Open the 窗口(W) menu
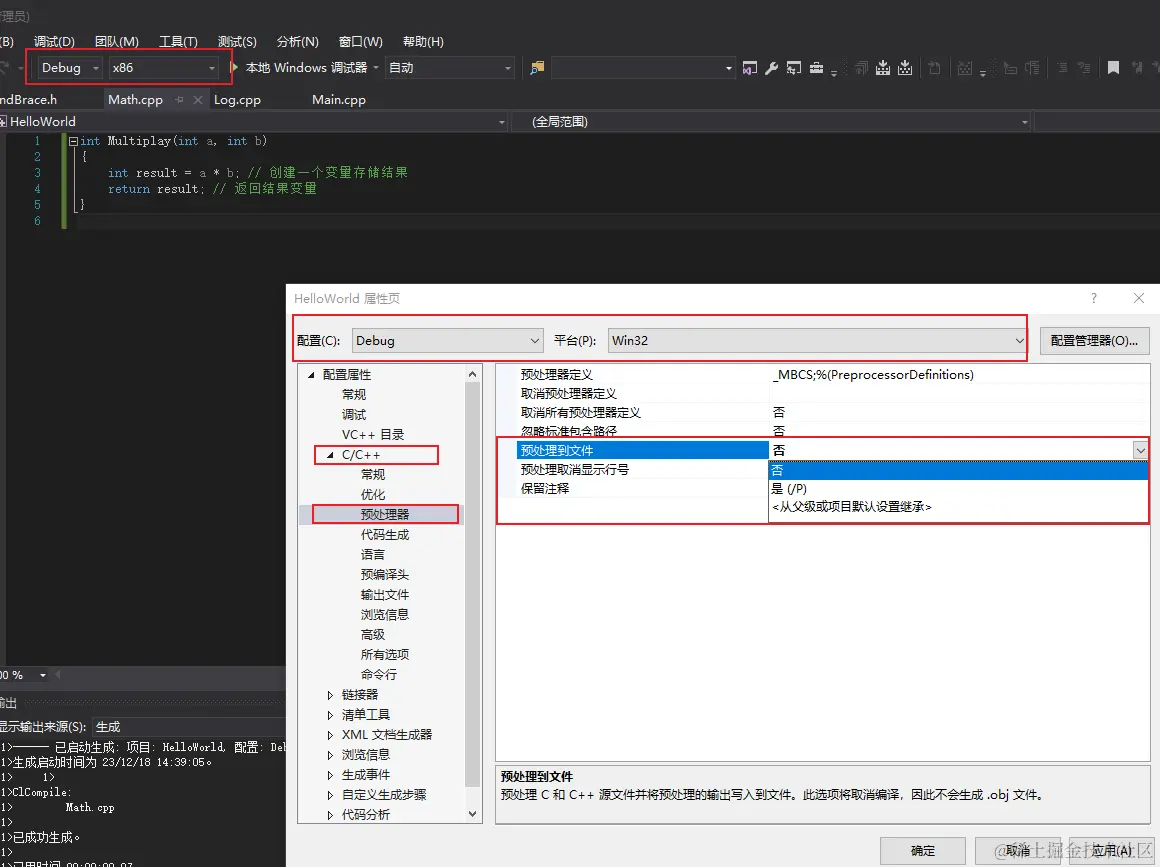The width and height of the screenshot is (1160, 867). coord(360,41)
